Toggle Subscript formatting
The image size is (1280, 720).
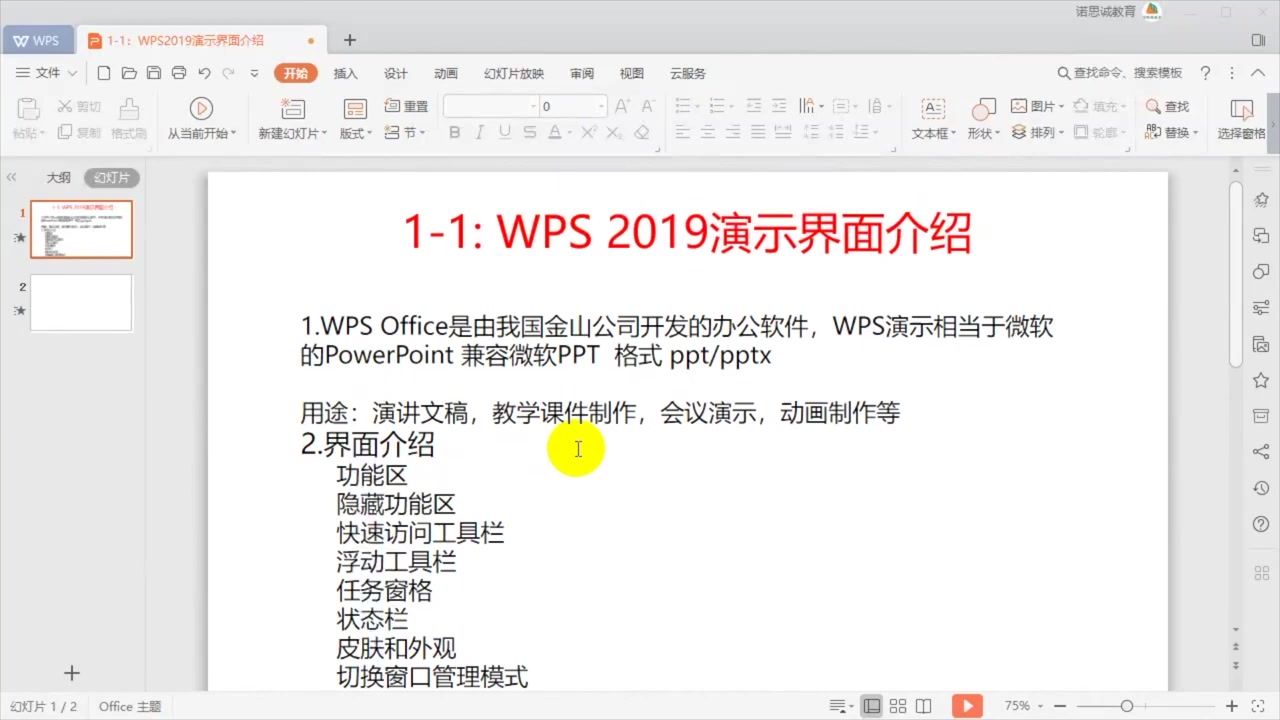click(614, 132)
